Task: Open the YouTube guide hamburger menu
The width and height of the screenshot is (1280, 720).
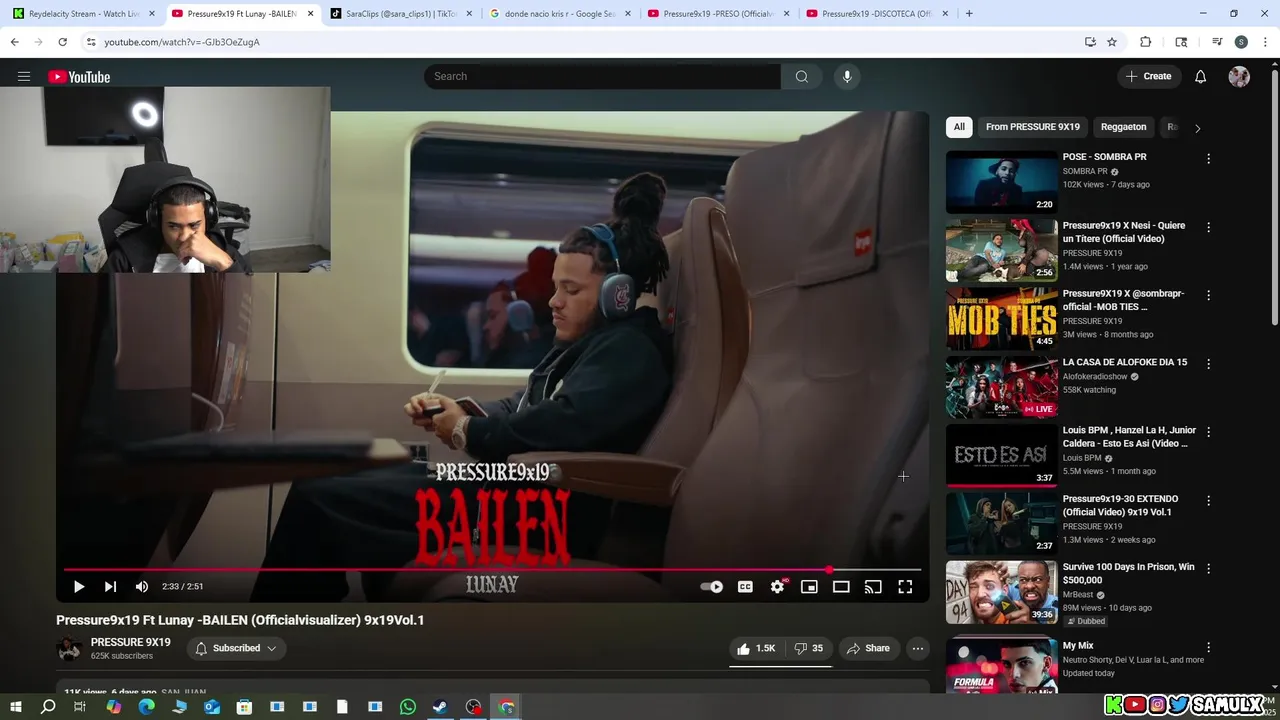Action: click(x=24, y=77)
